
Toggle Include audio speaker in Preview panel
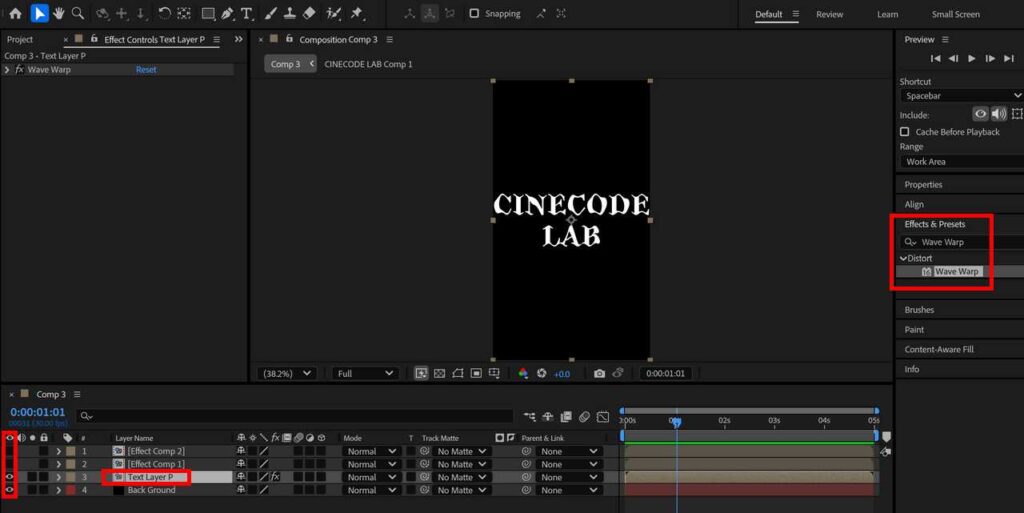coord(999,114)
